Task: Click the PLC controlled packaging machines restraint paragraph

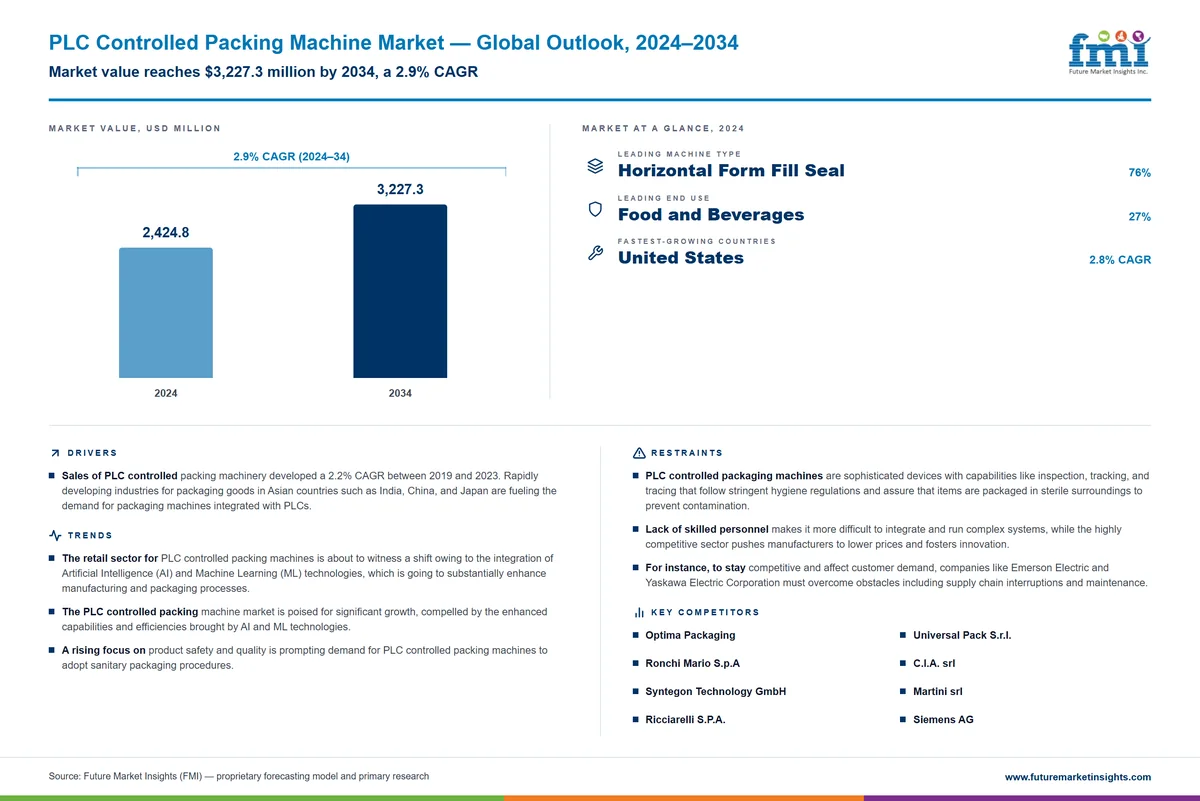Action: point(897,491)
